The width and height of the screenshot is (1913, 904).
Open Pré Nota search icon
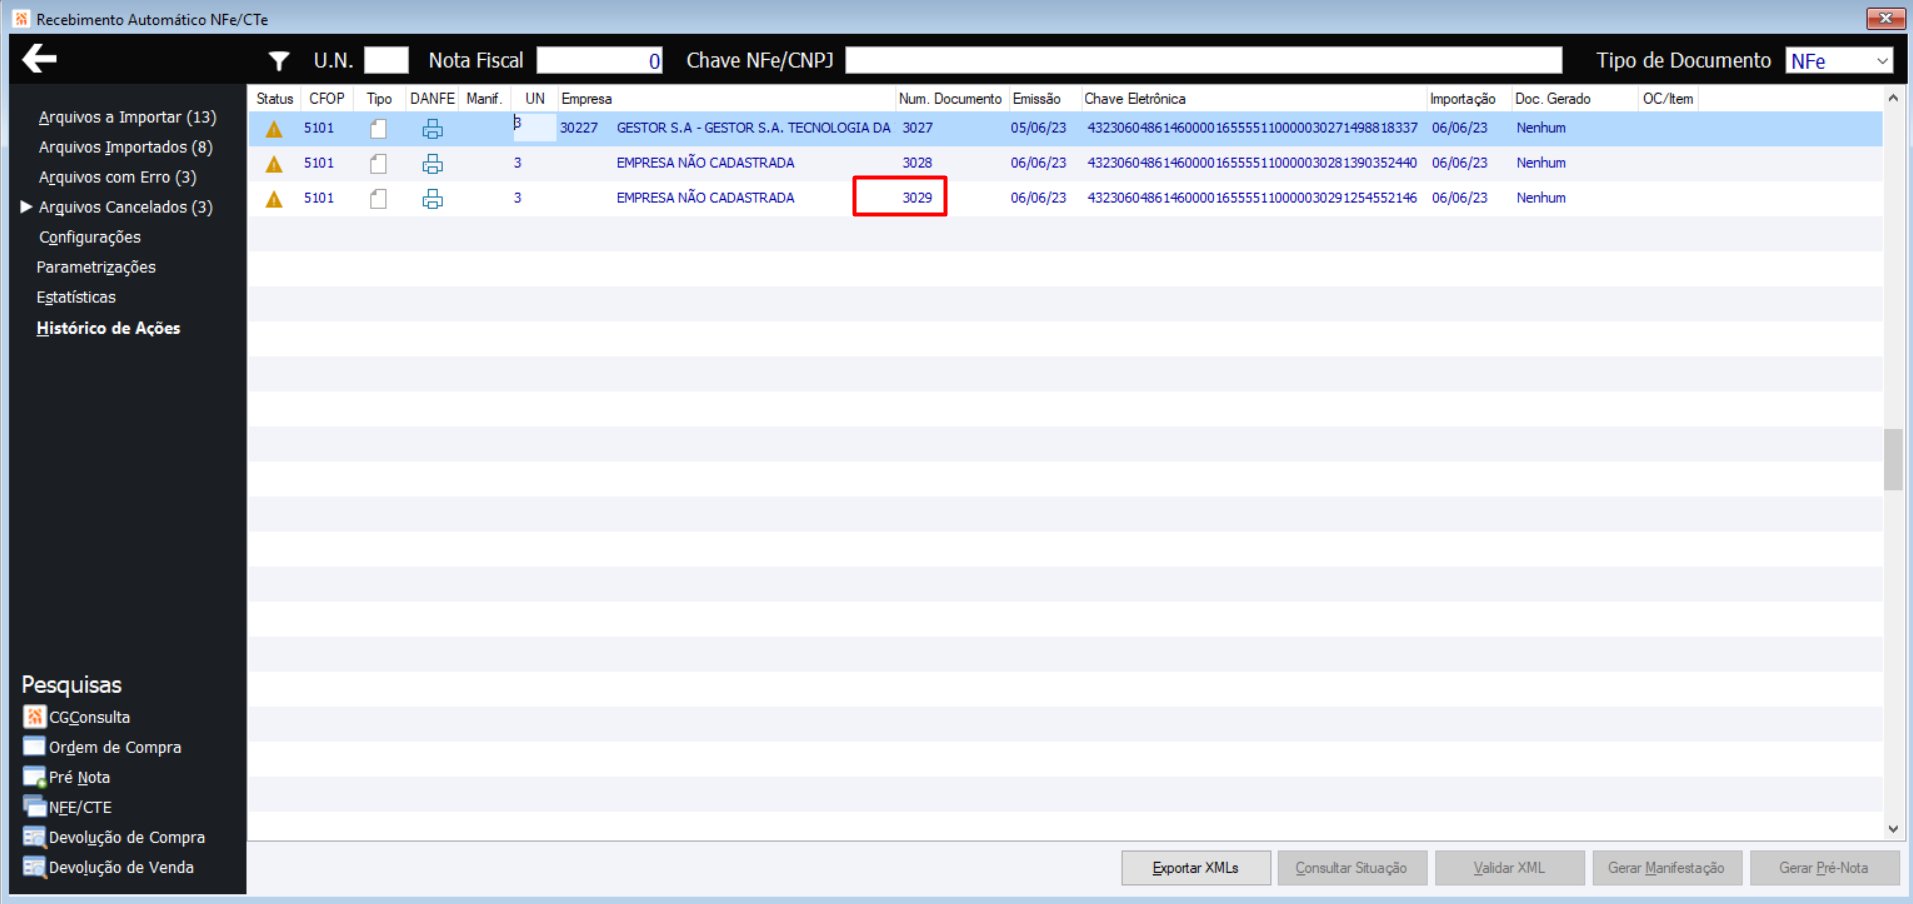click(x=34, y=776)
